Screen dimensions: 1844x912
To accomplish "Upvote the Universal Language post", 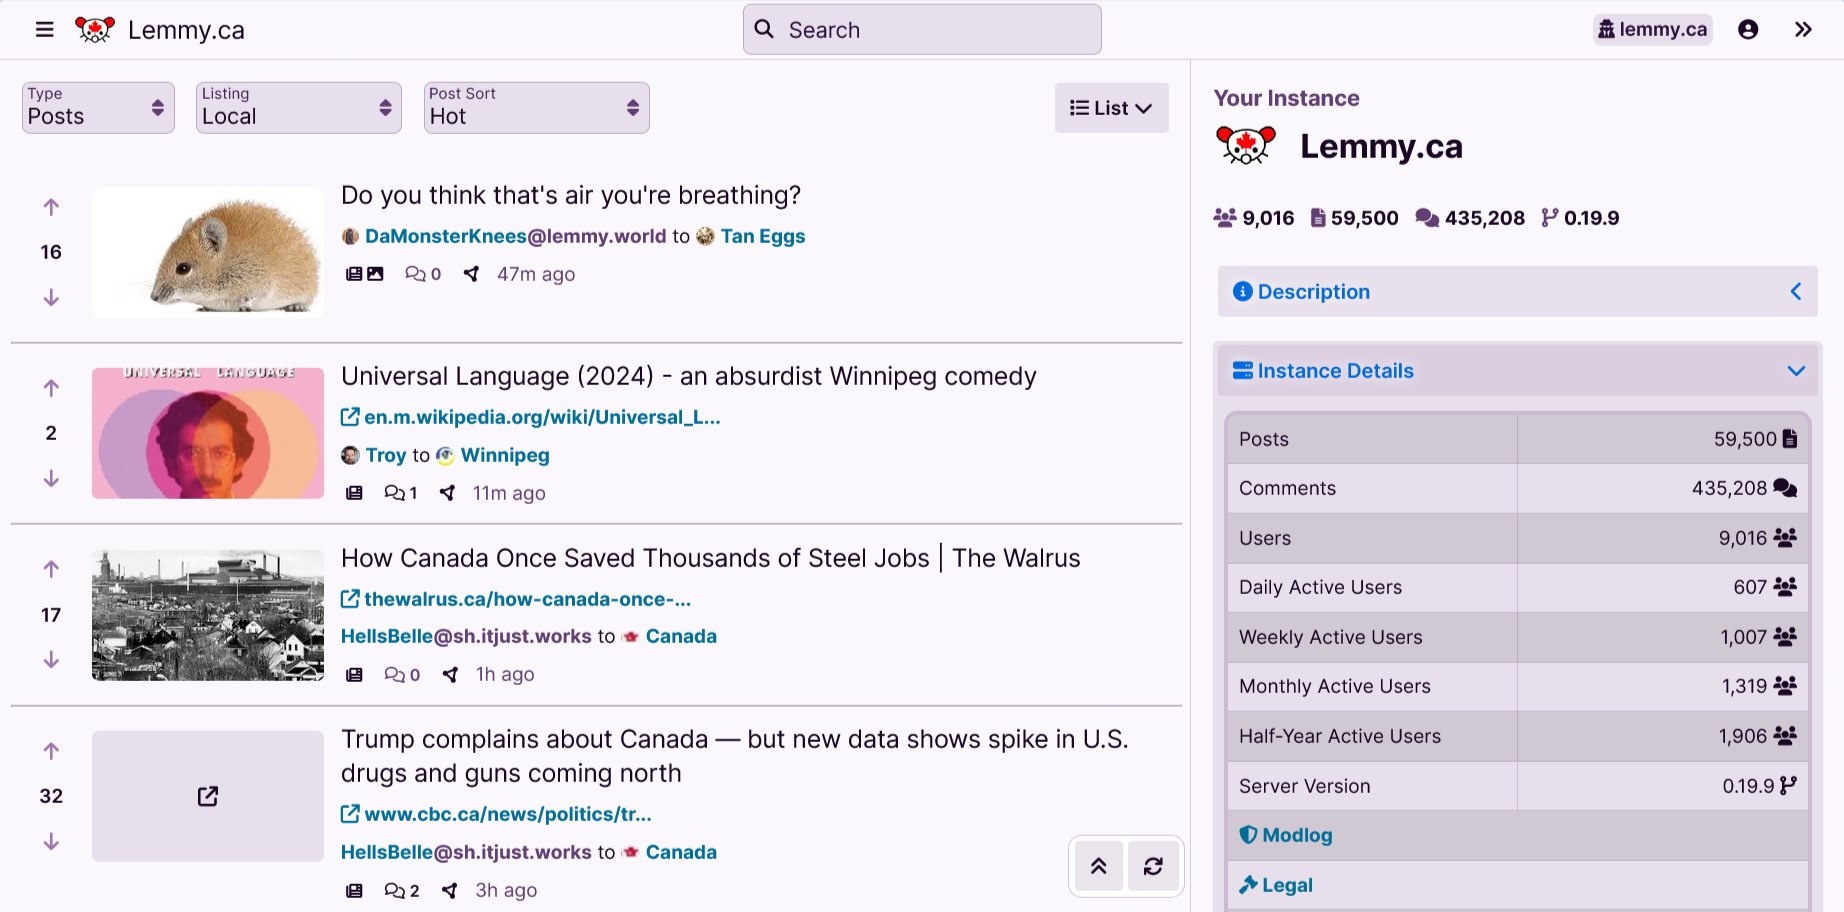I will [51, 388].
